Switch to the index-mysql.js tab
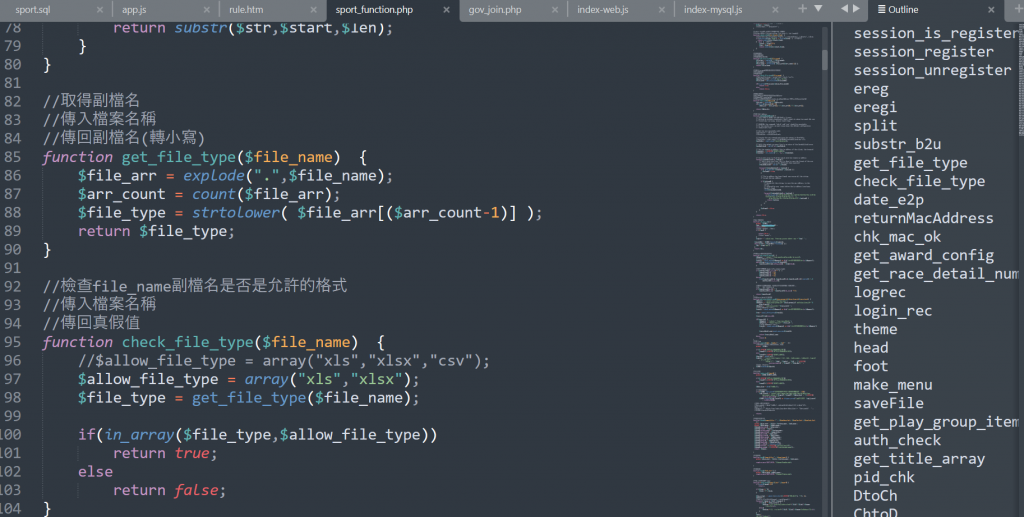1024x517 pixels. 713,10
